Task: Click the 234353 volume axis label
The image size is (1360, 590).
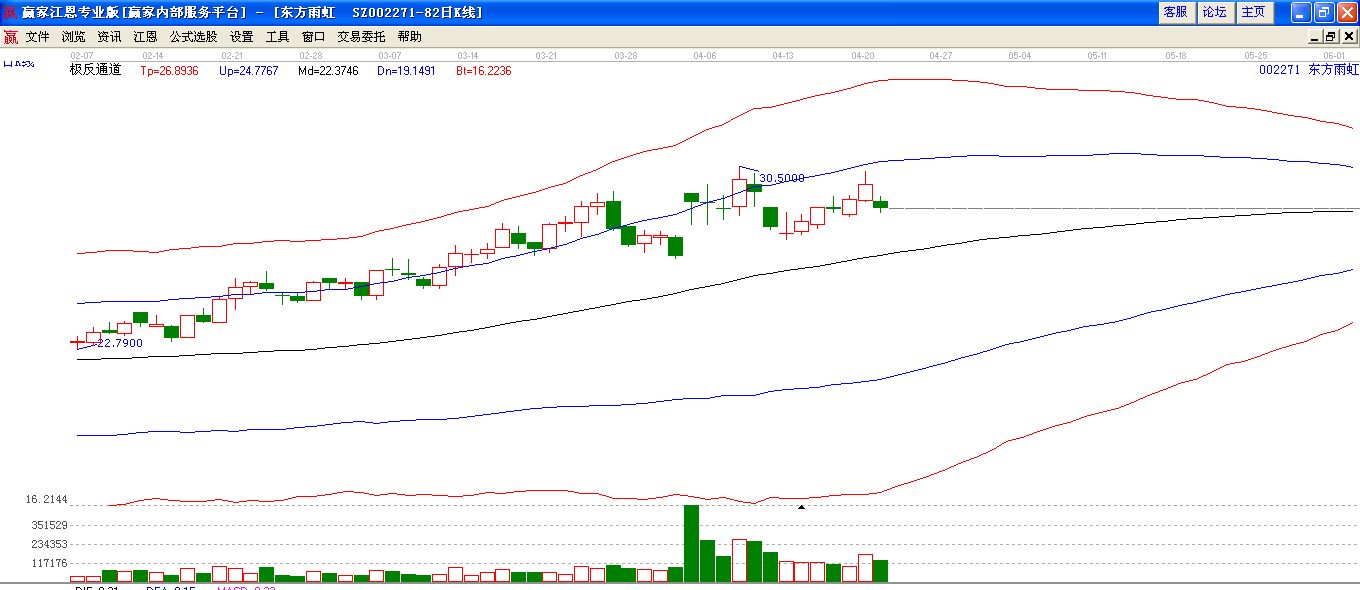Action: pyautogui.click(x=49, y=544)
